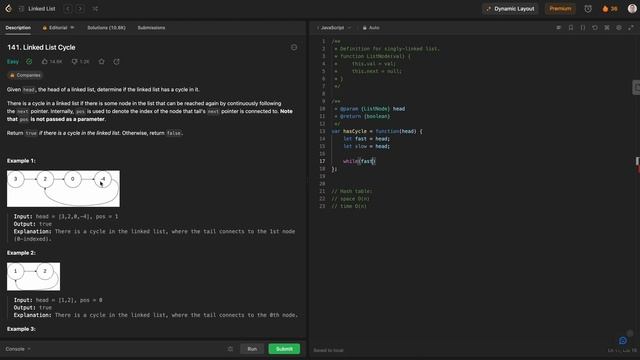The image size is (640, 360).
Task: Click the Companies tag button
Action: click(x=25, y=75)
